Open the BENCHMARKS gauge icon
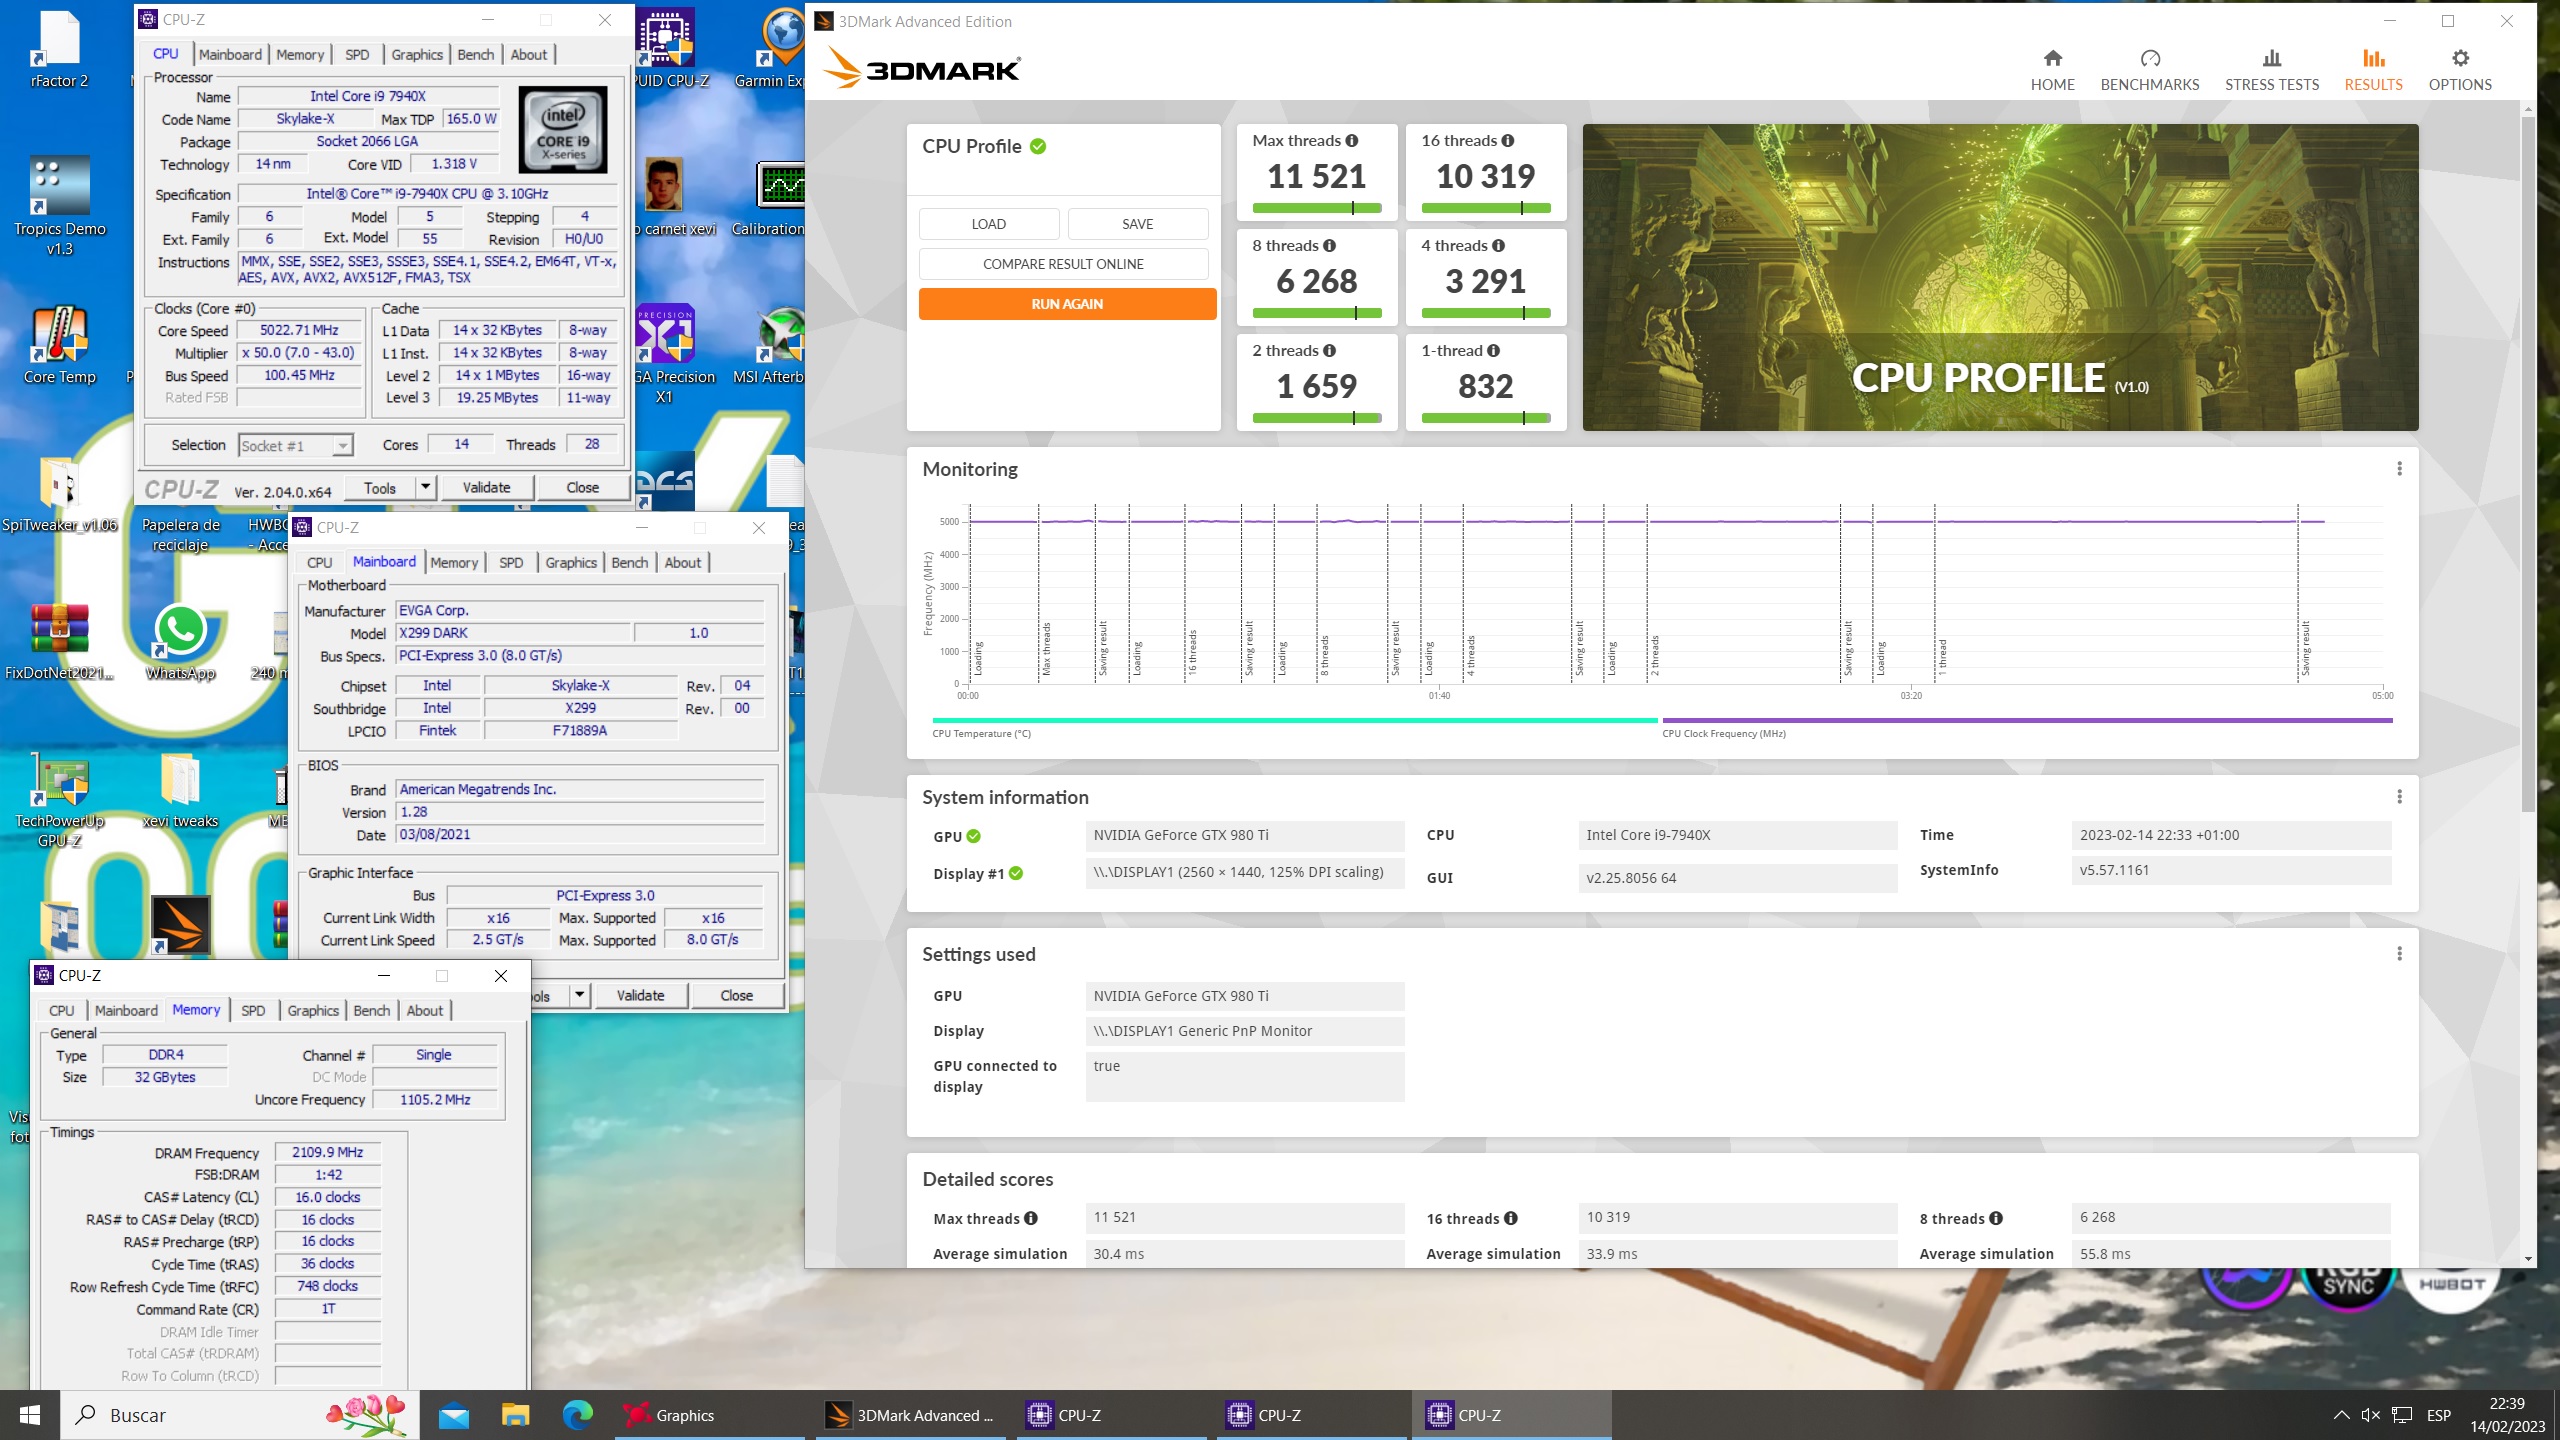Image resolution: width=2560 pixels, height=1440 pixels. point(2150,58)
